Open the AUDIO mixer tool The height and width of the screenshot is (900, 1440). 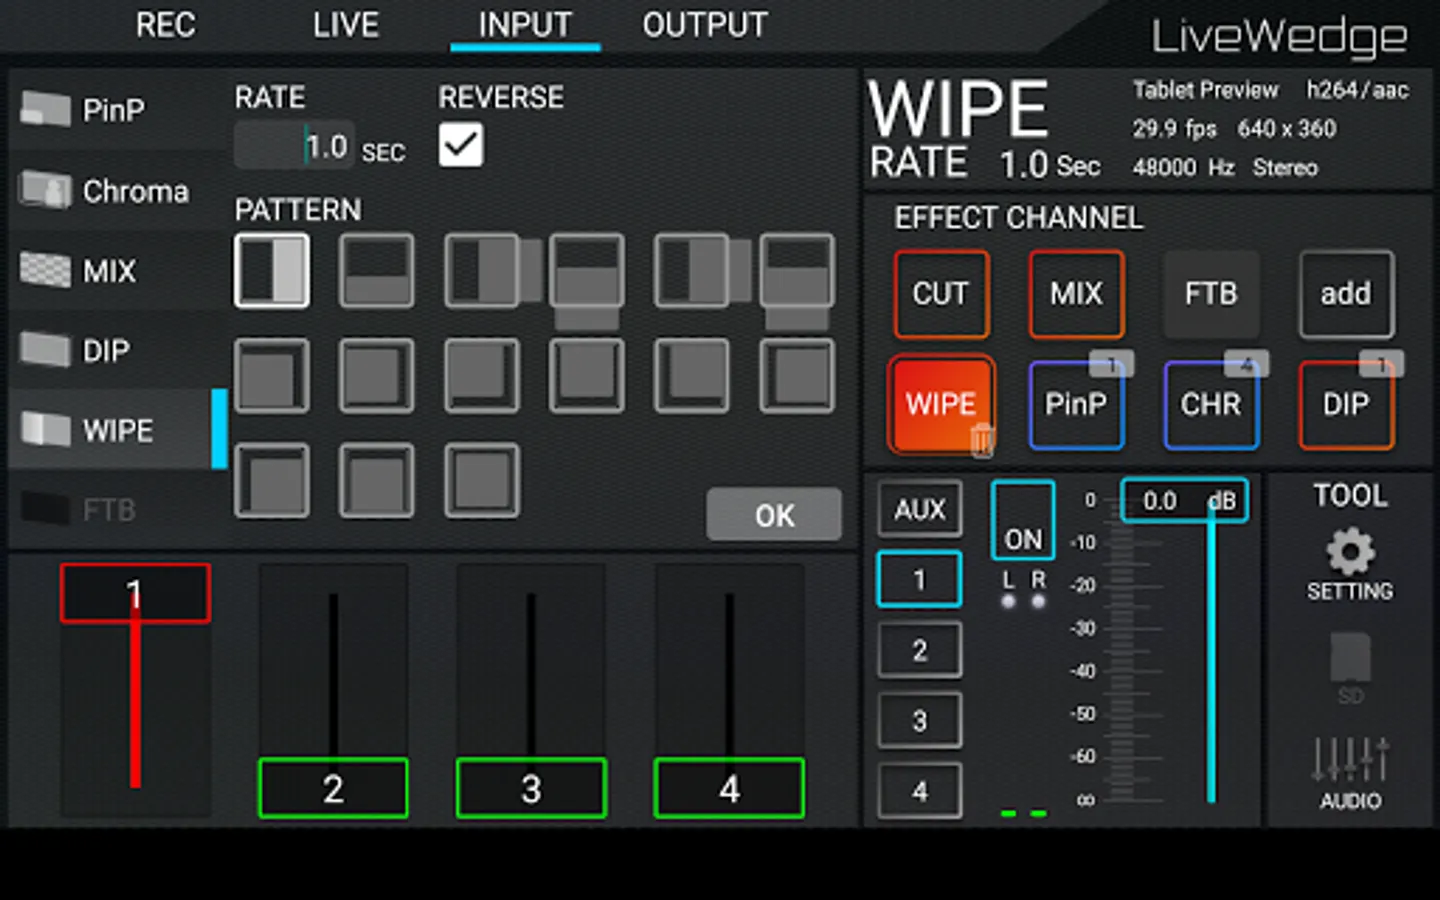pos(1350,773)
